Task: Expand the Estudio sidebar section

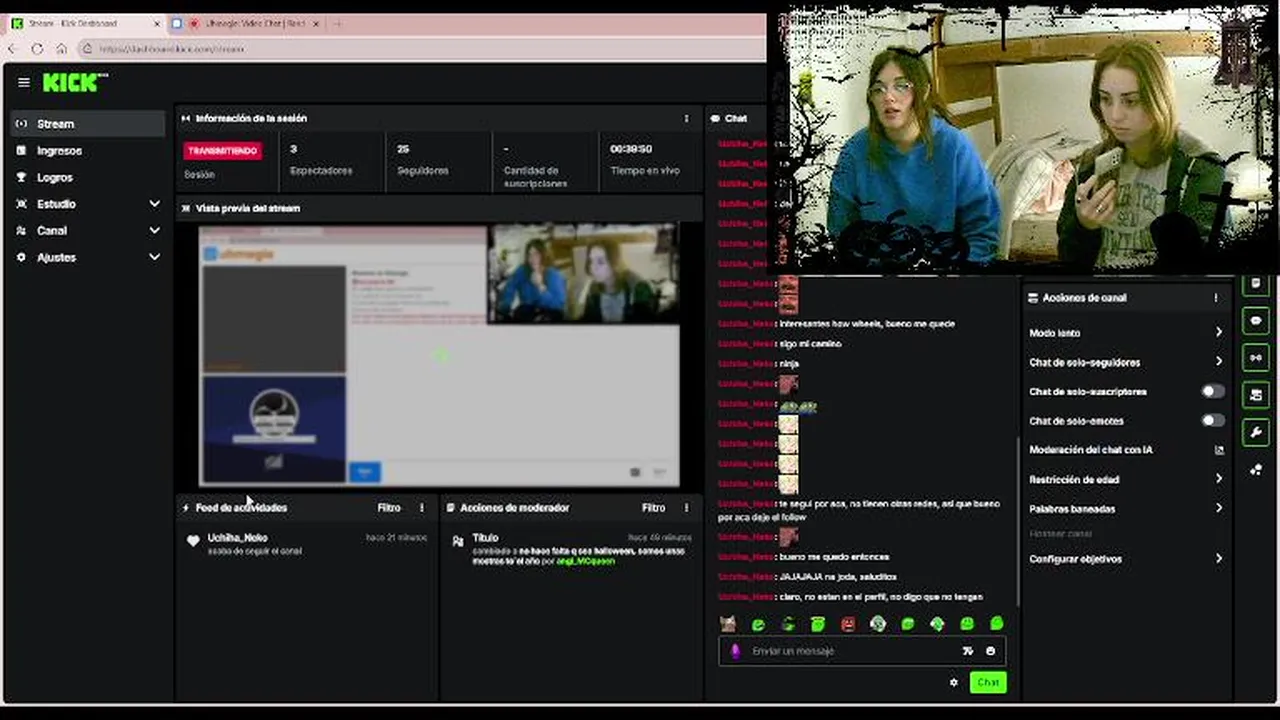Action: [88, 204]
